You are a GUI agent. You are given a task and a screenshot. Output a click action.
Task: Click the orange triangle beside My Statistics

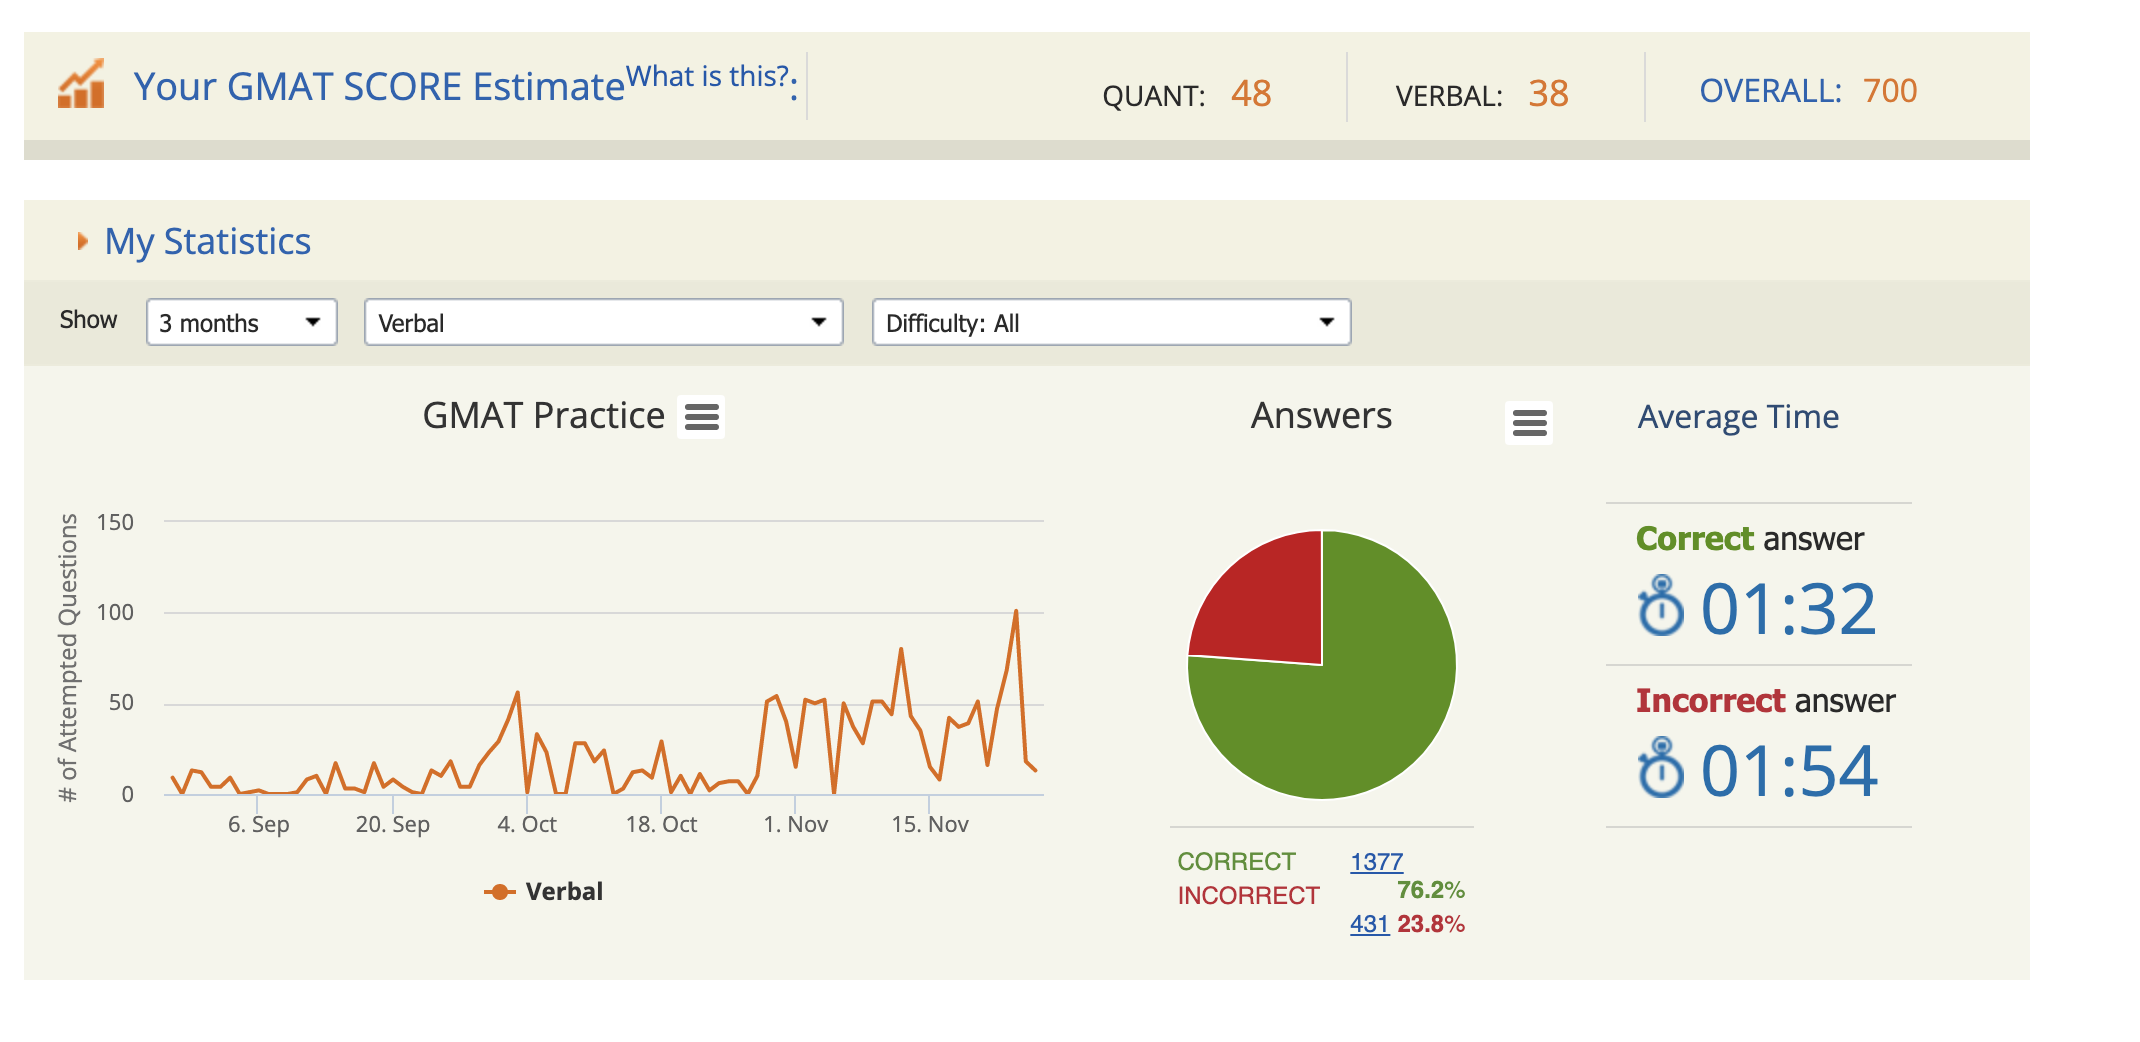pos(83,241)
